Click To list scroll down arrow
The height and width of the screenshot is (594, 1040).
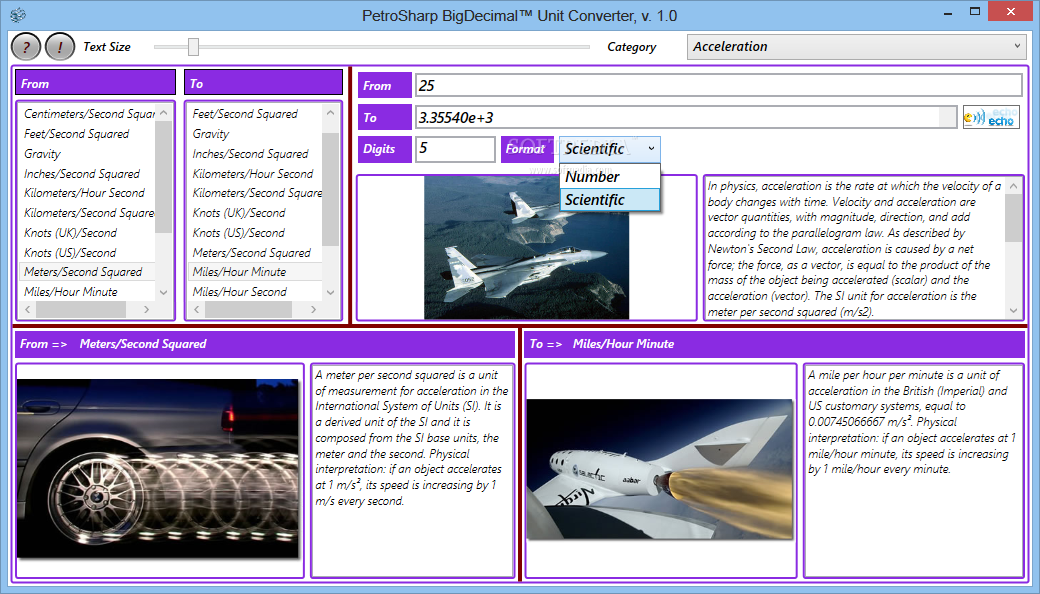coord(330,292)
